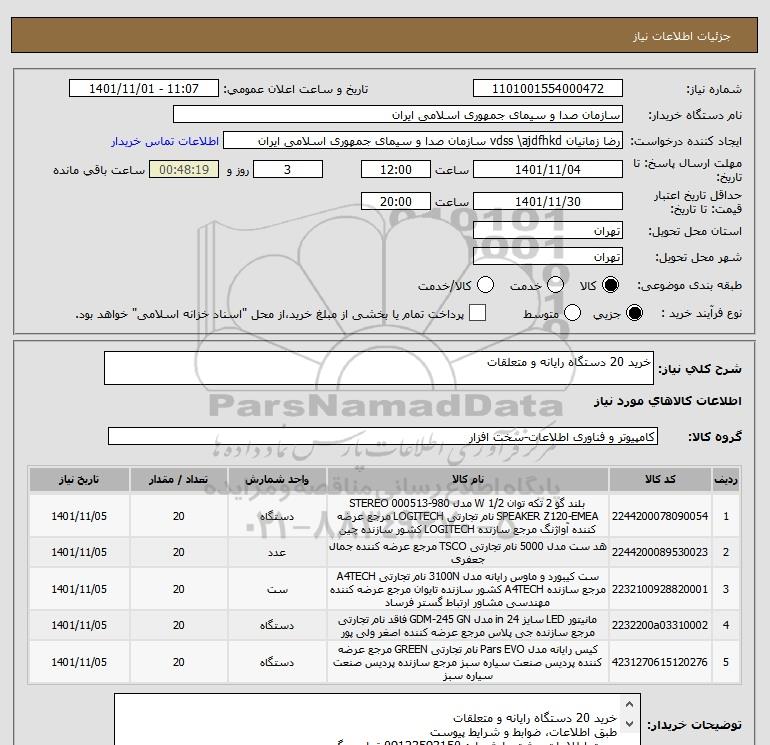Screen dimensions: 770x745
Task: Click response deadline time 12:00
Action: [x=396, y=169]
